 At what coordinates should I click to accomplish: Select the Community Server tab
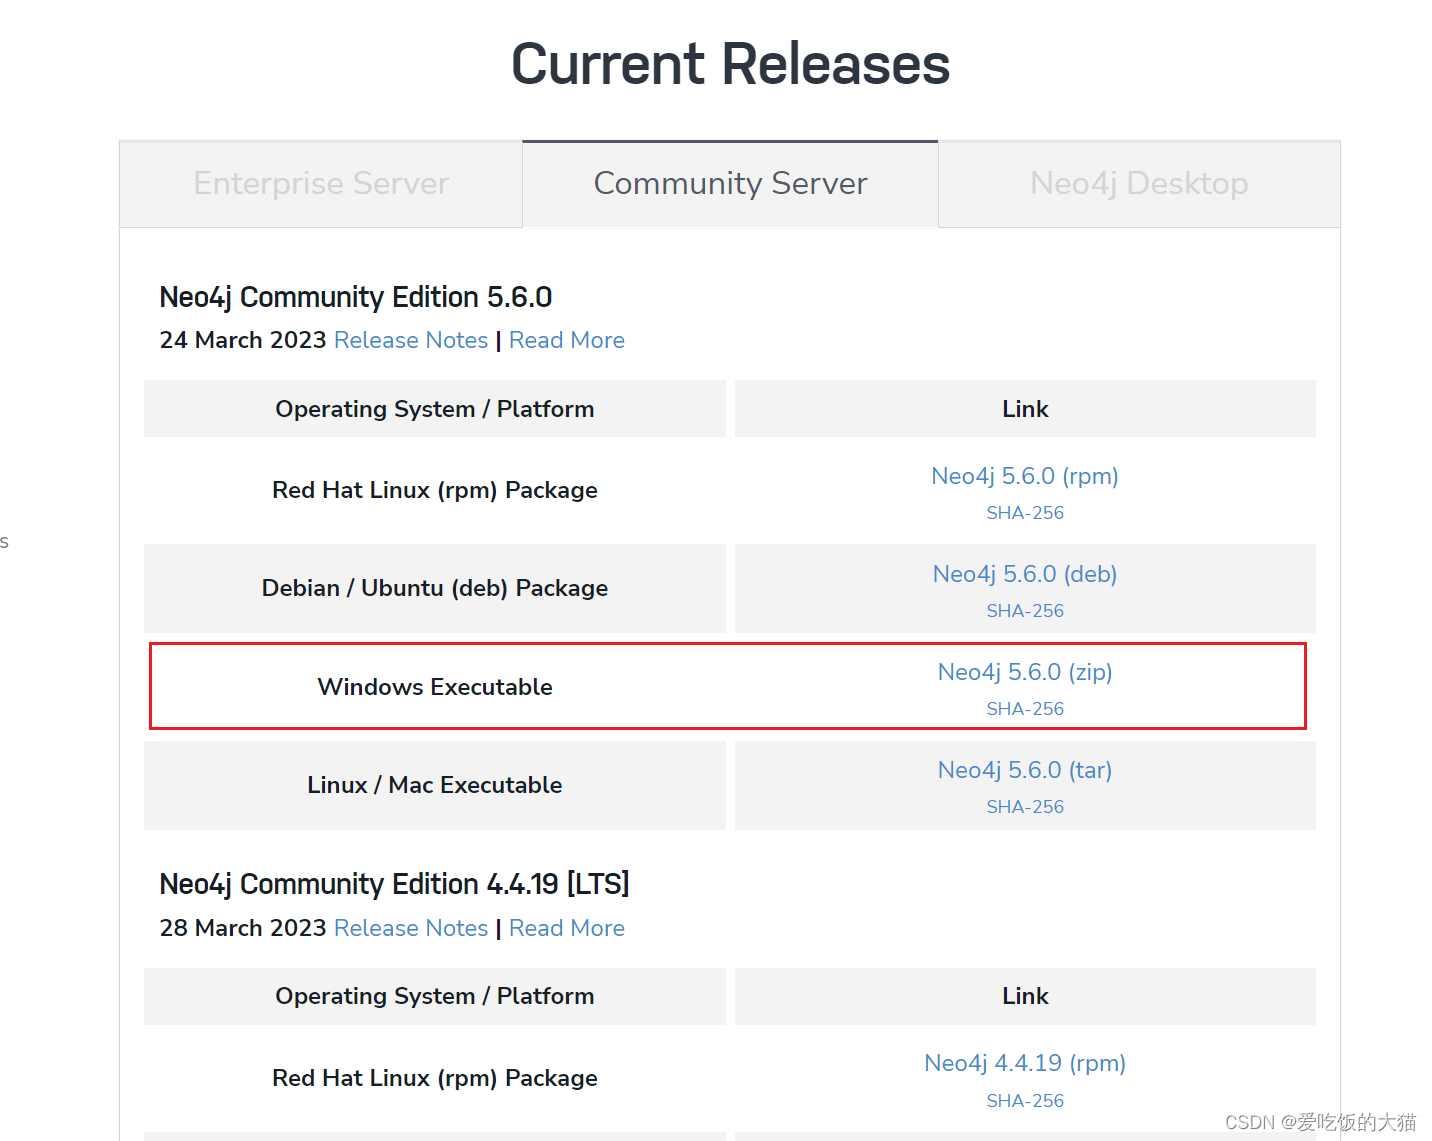(730, 184)
